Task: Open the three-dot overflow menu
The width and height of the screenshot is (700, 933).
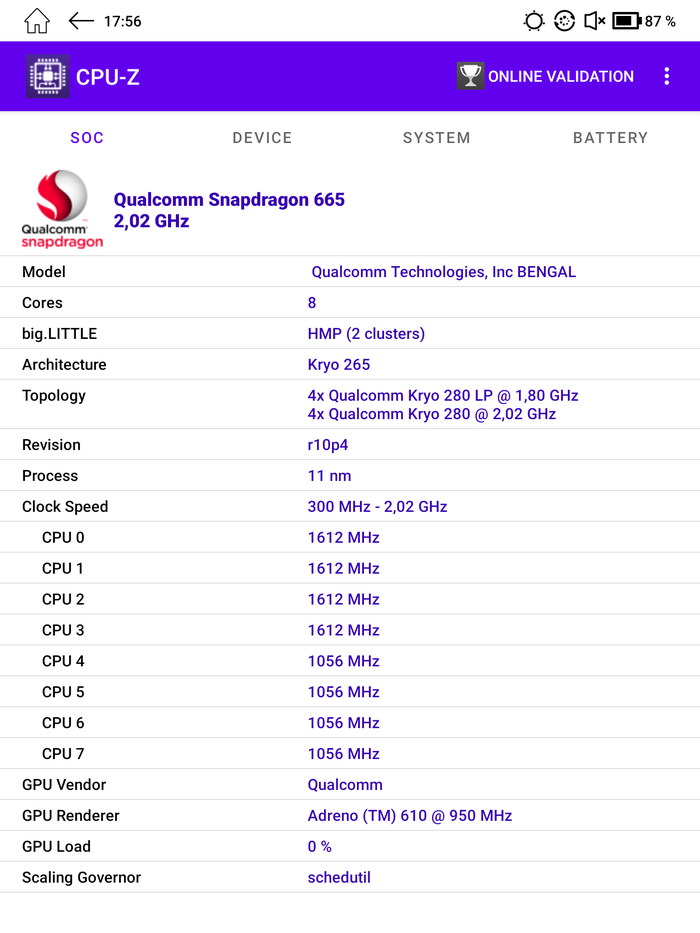Action: point(667,76)
